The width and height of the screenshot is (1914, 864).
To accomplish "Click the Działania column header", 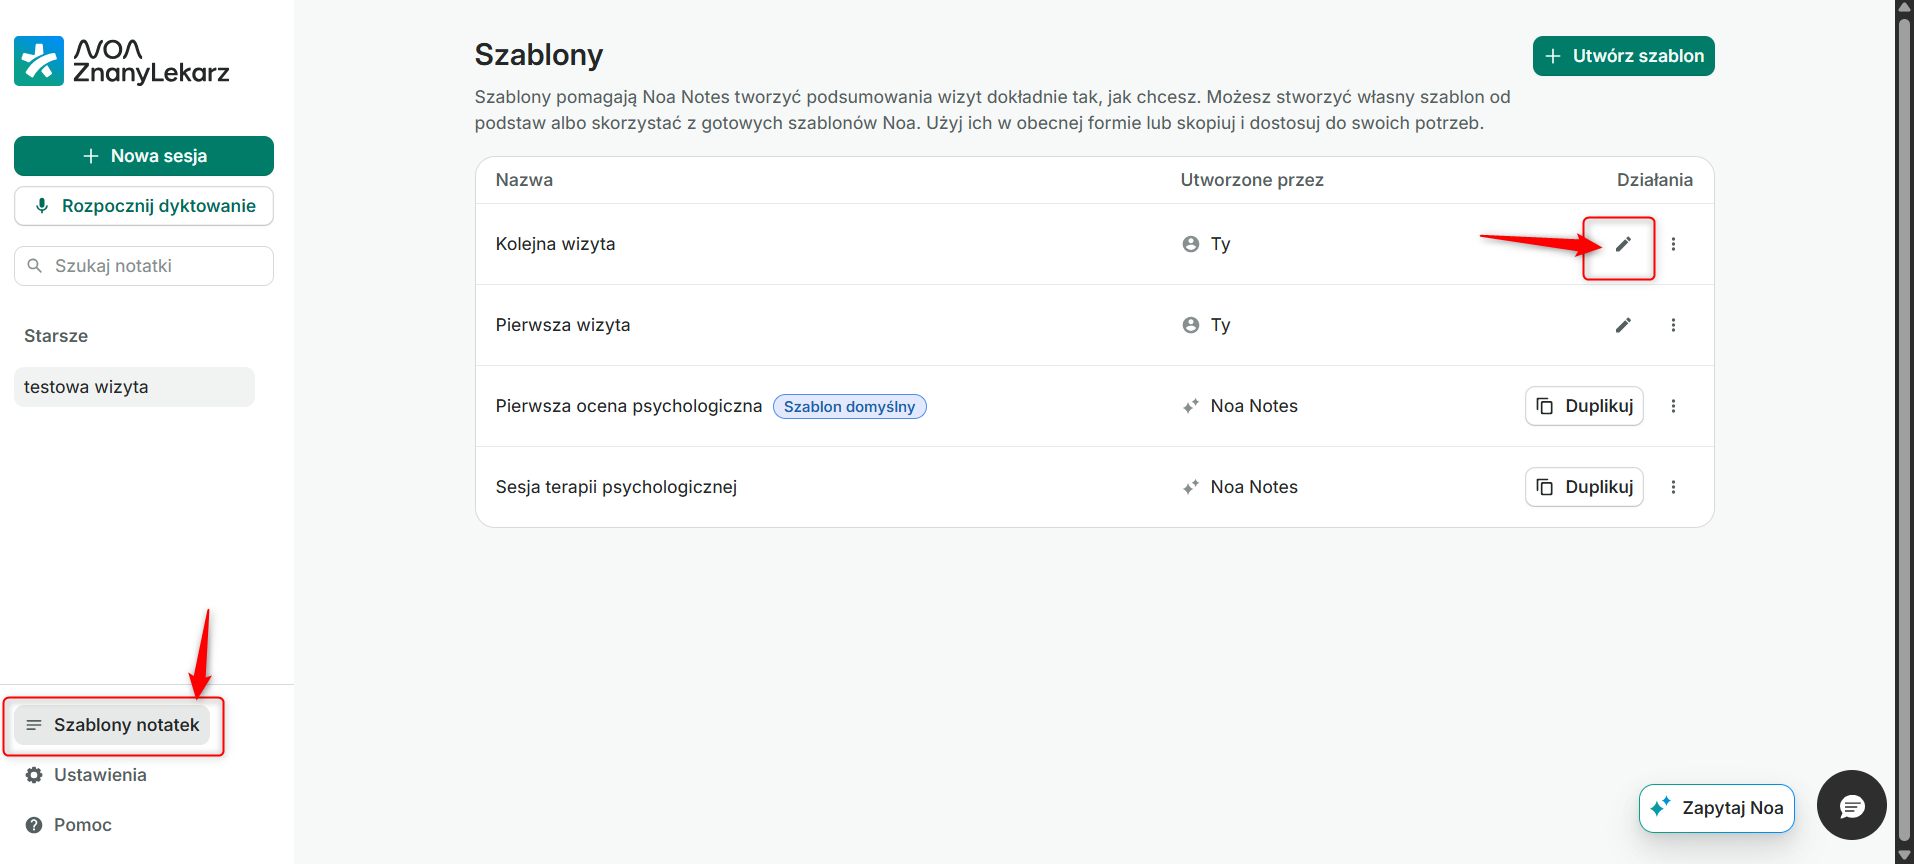I will pyautogui.click(x=1654, y=180).
